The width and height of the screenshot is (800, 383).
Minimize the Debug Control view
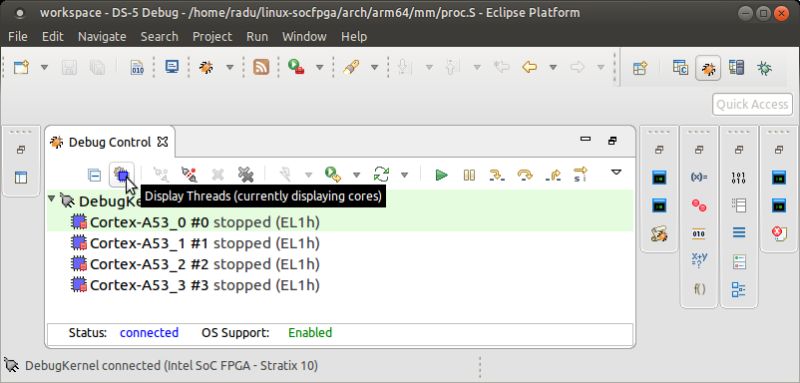586,138
